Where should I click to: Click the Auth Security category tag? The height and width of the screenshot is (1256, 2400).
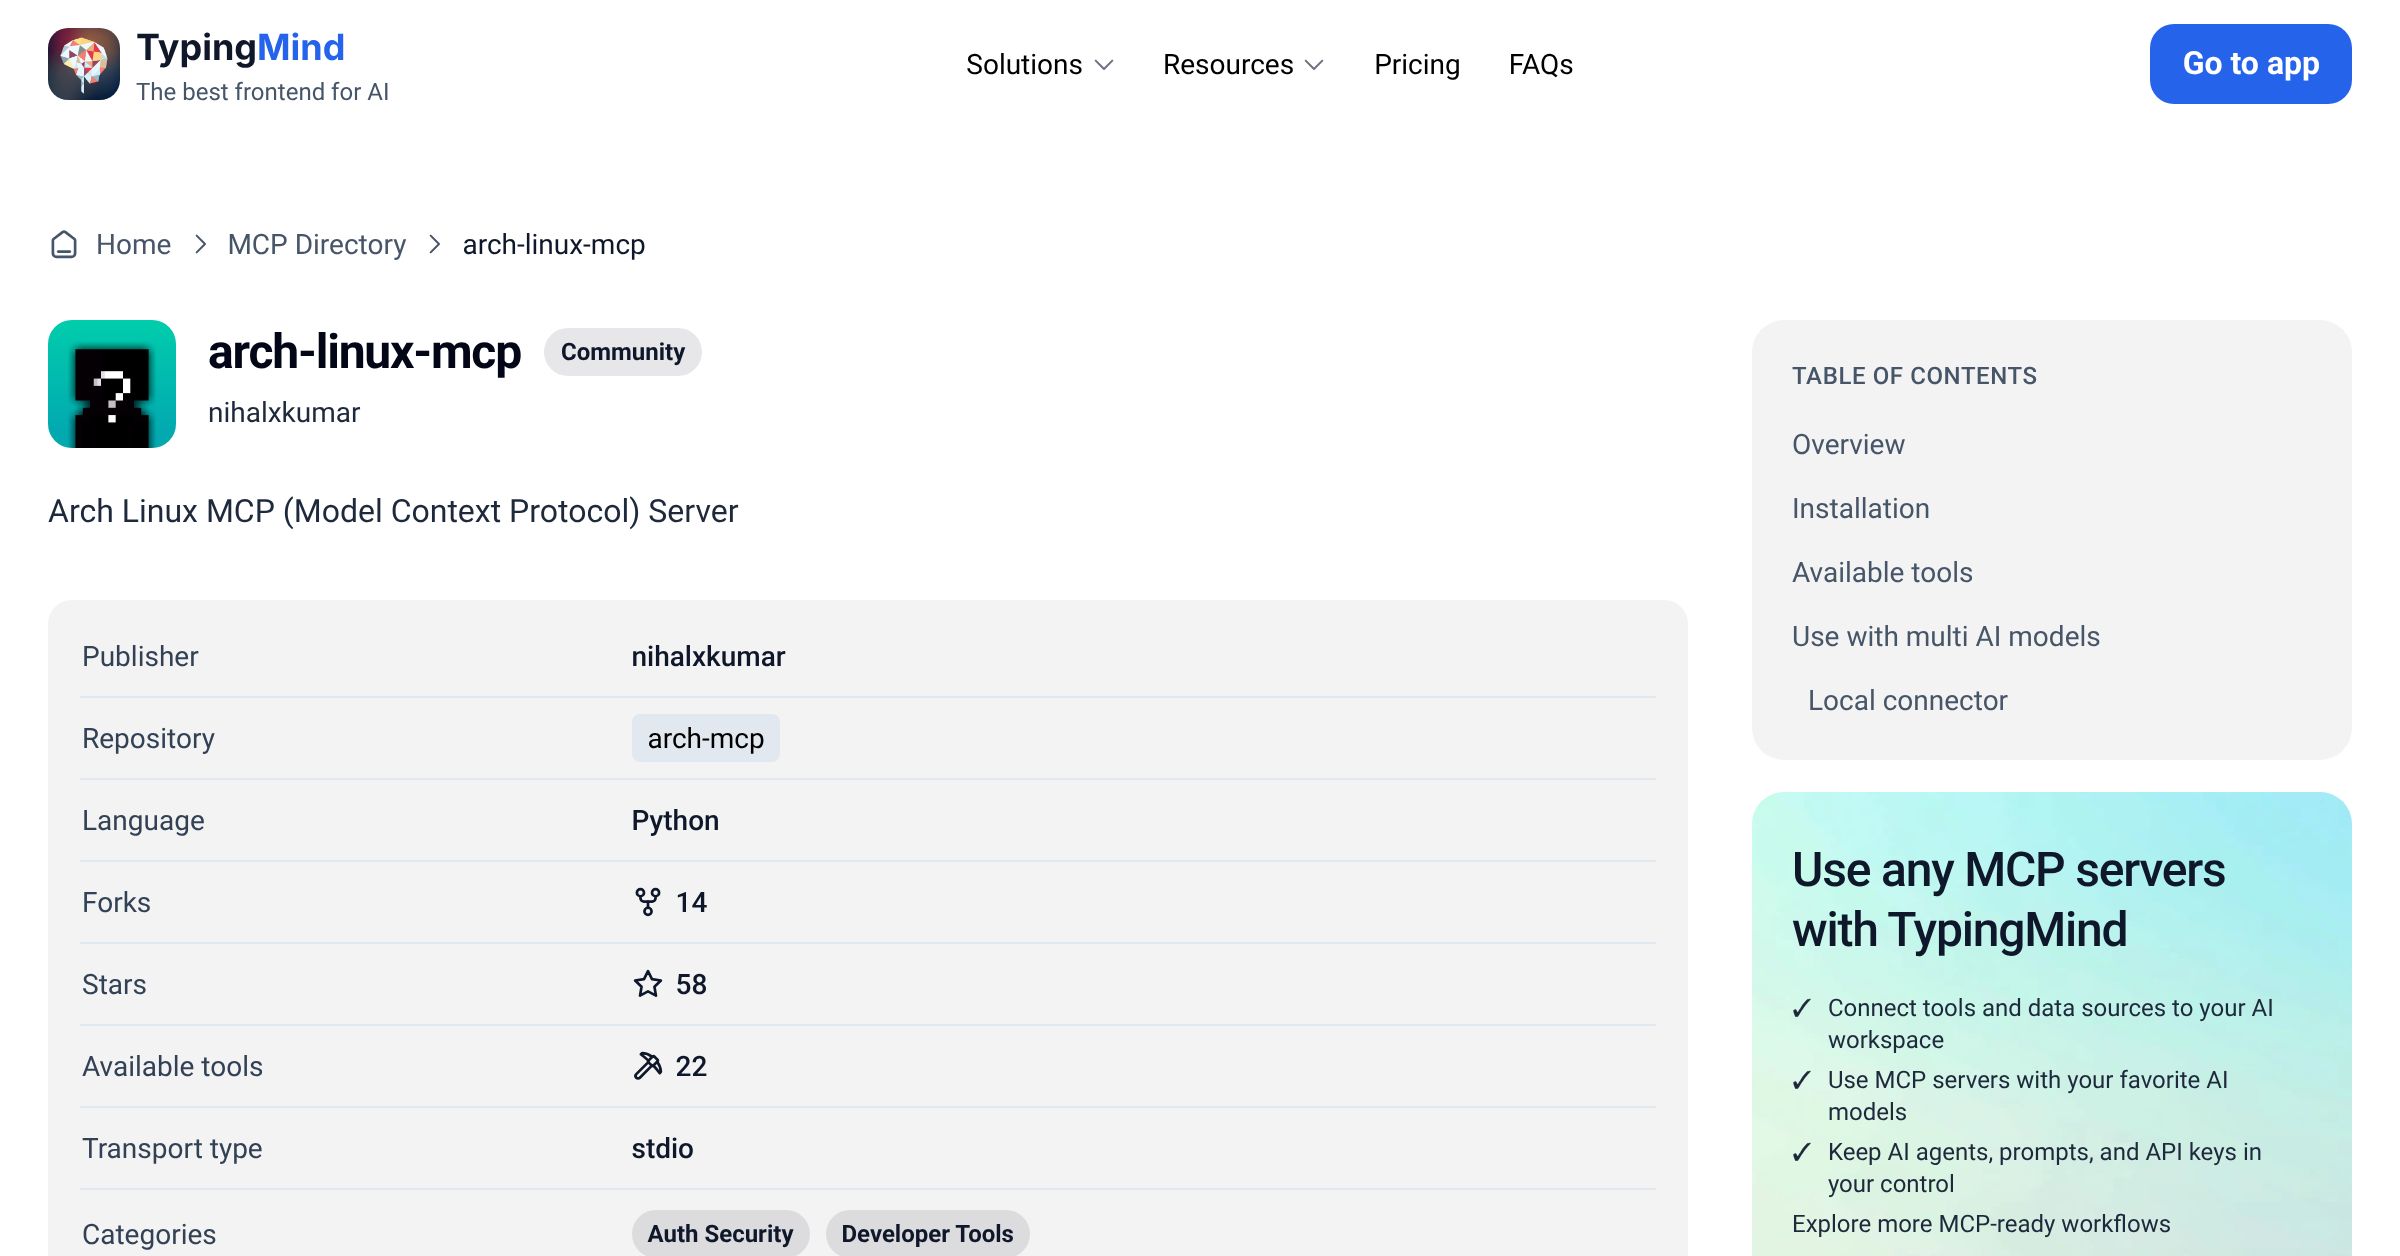[x=721, y=1233]
